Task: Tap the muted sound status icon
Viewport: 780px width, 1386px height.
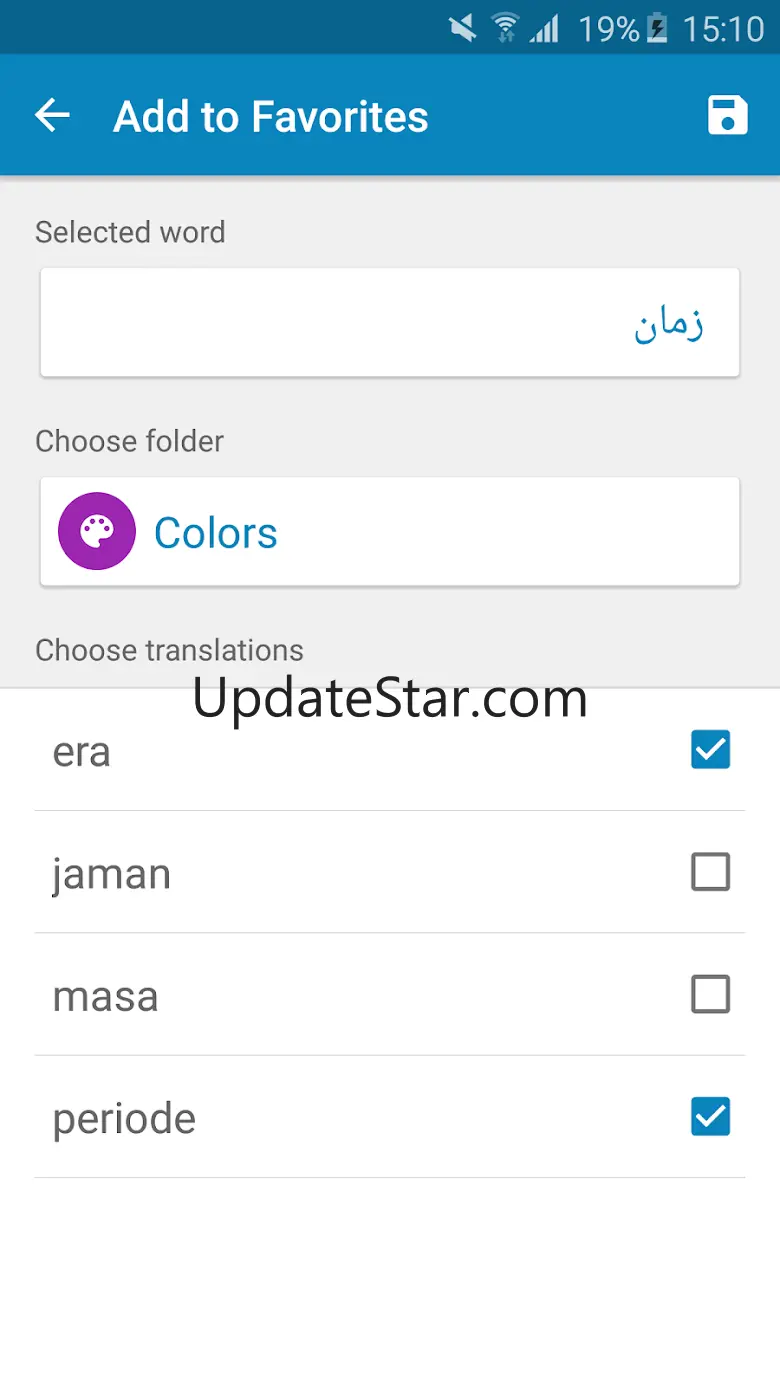Action: pyautogui.click(x=463, y=28)
